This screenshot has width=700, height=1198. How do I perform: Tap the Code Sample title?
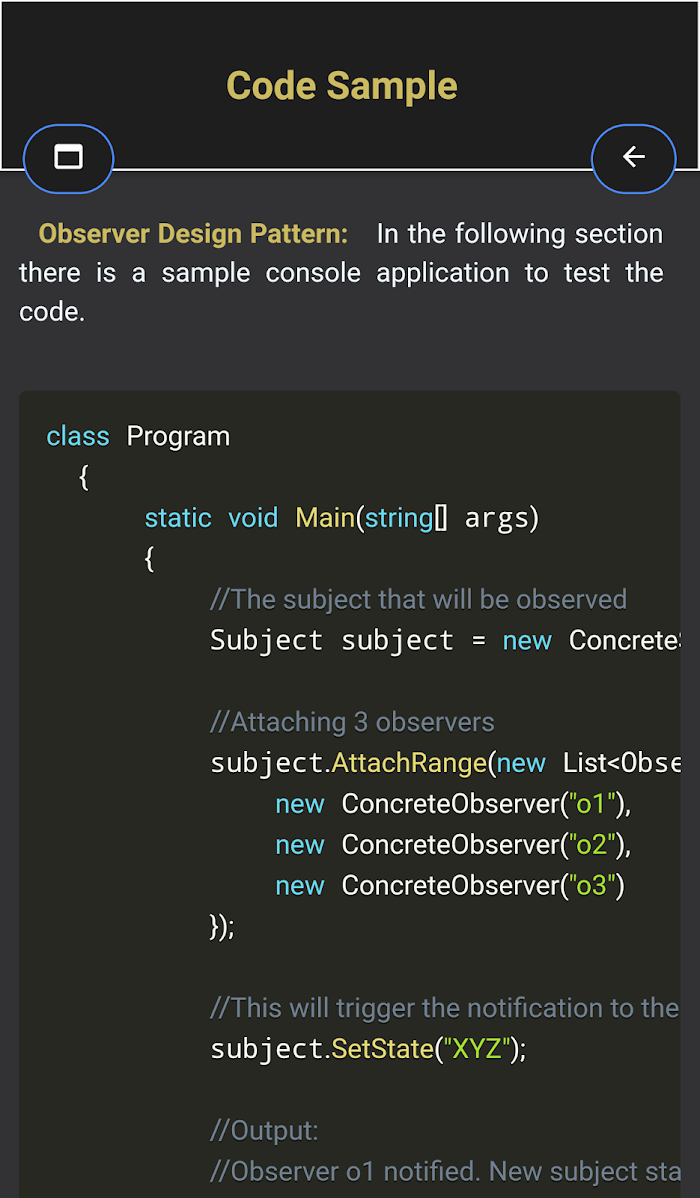(342, 86)
